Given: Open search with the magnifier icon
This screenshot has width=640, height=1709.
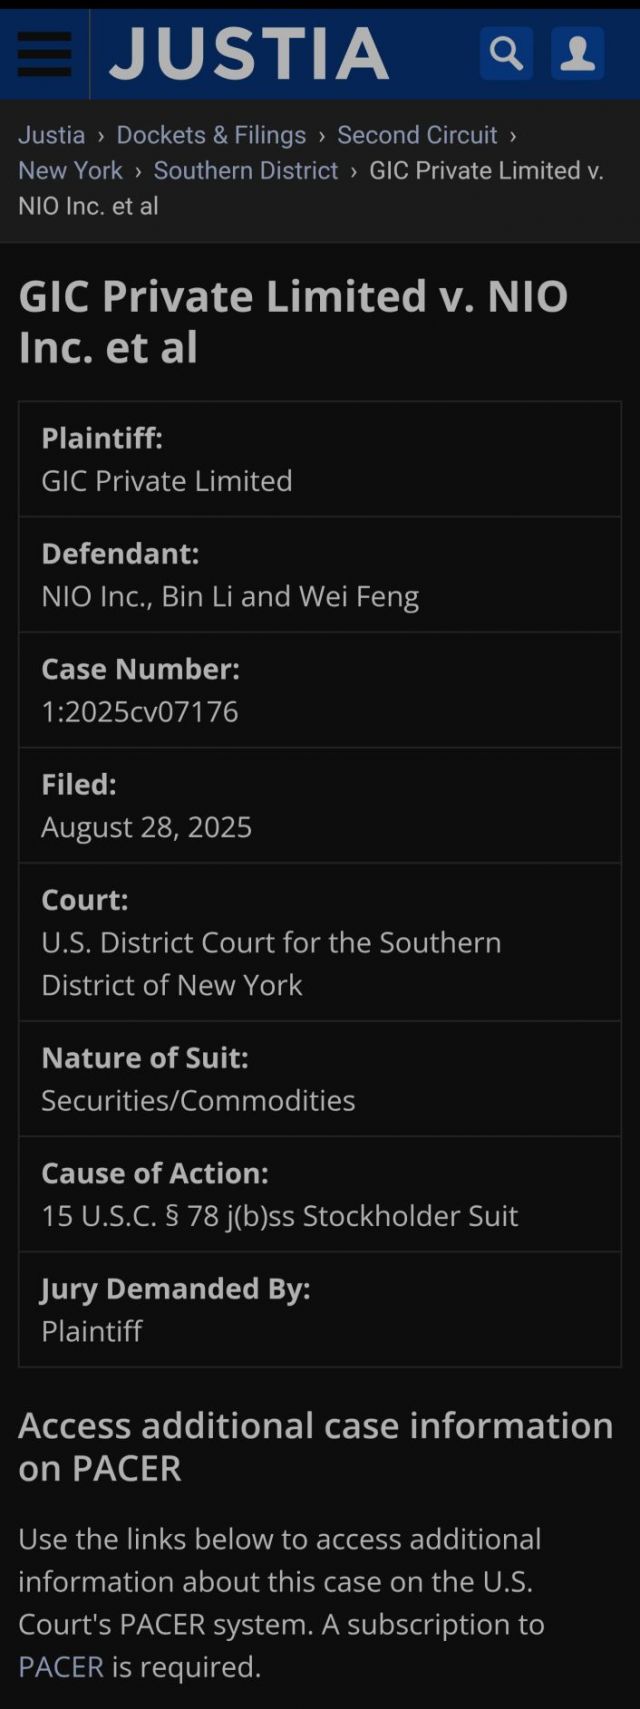Looking at the screenshot, I should [506, 53].
